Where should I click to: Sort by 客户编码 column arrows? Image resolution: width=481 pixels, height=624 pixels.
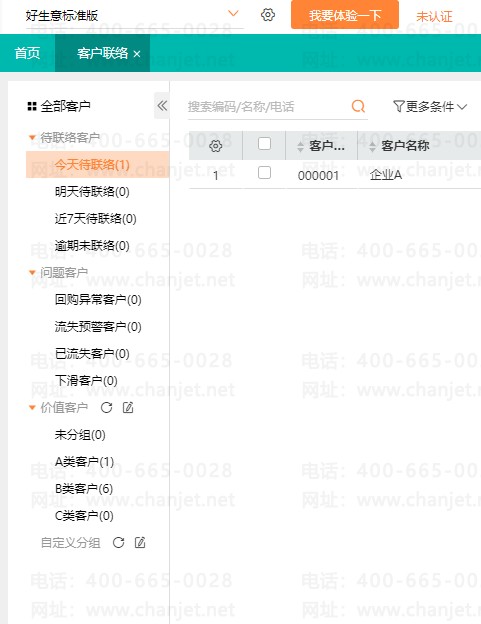[300, 146]
